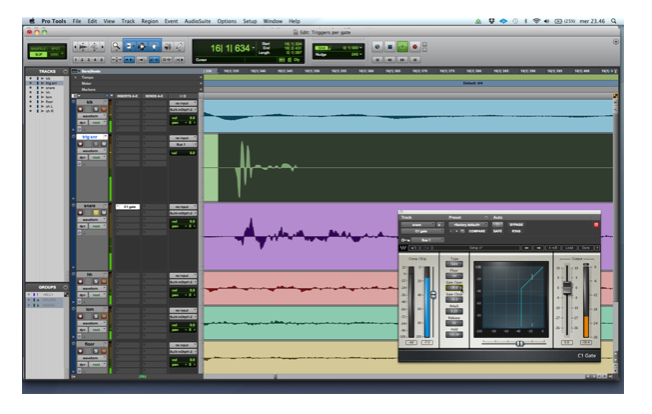Select the Scrubber speaker tool
652x414 pixels.
[x=168, y=47]
